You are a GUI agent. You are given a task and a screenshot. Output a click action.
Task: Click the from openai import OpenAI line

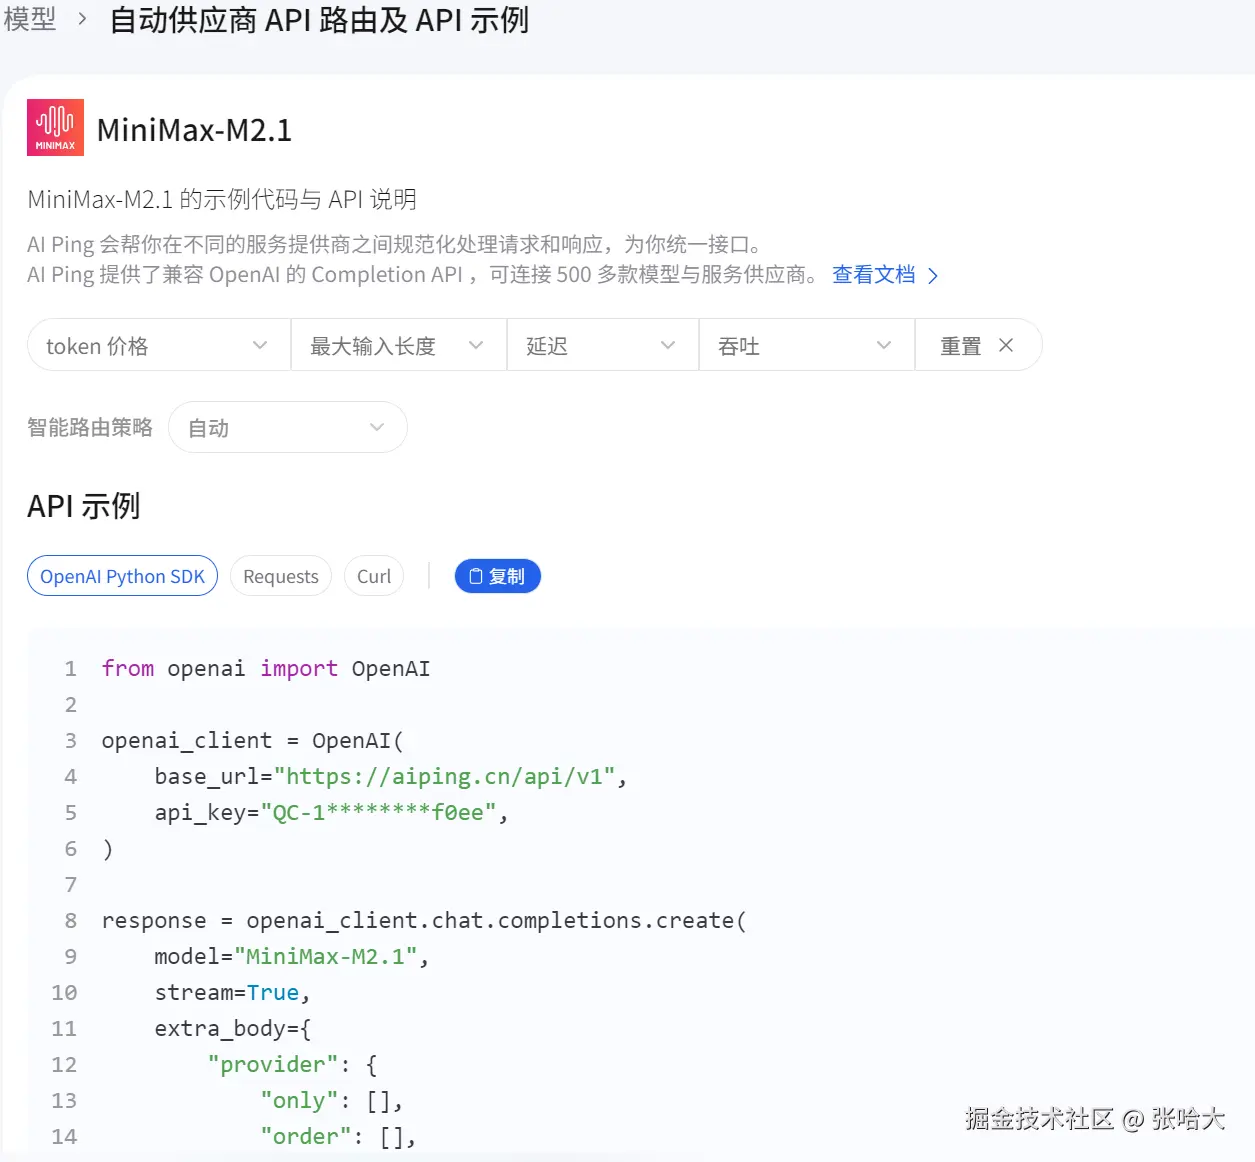click(x=266, y=668)
